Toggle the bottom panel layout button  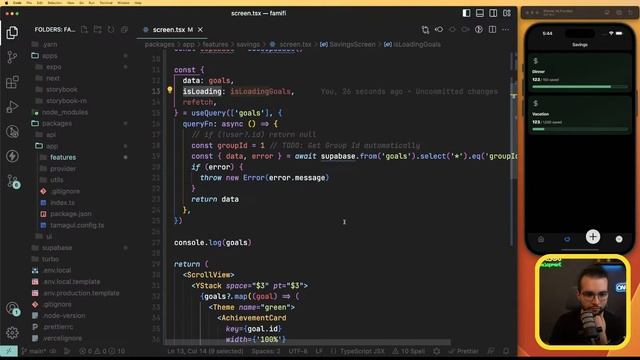[480, 13]
